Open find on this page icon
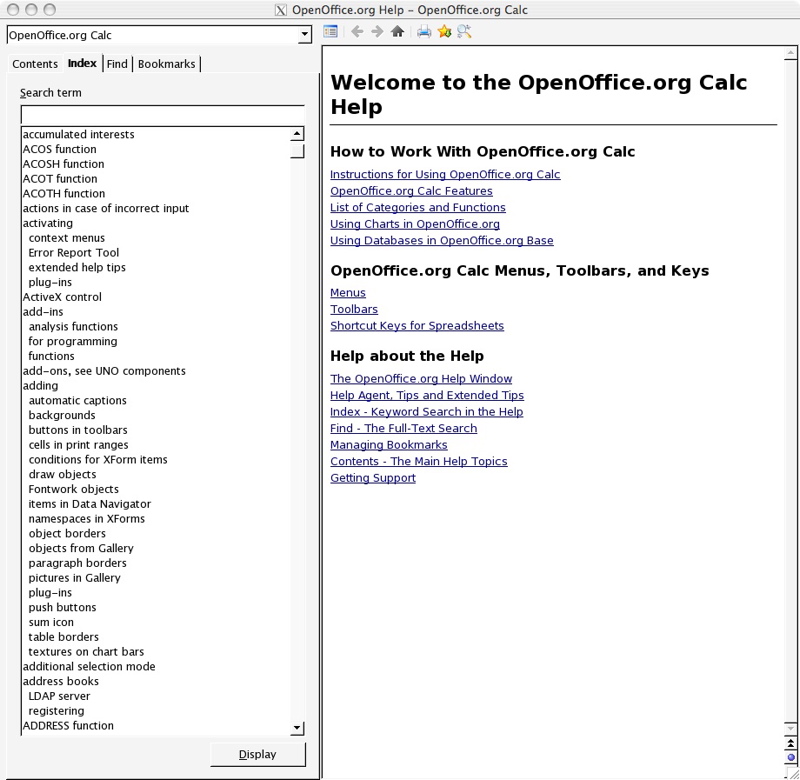Screen dimensions: 800x780 point(464,32)
